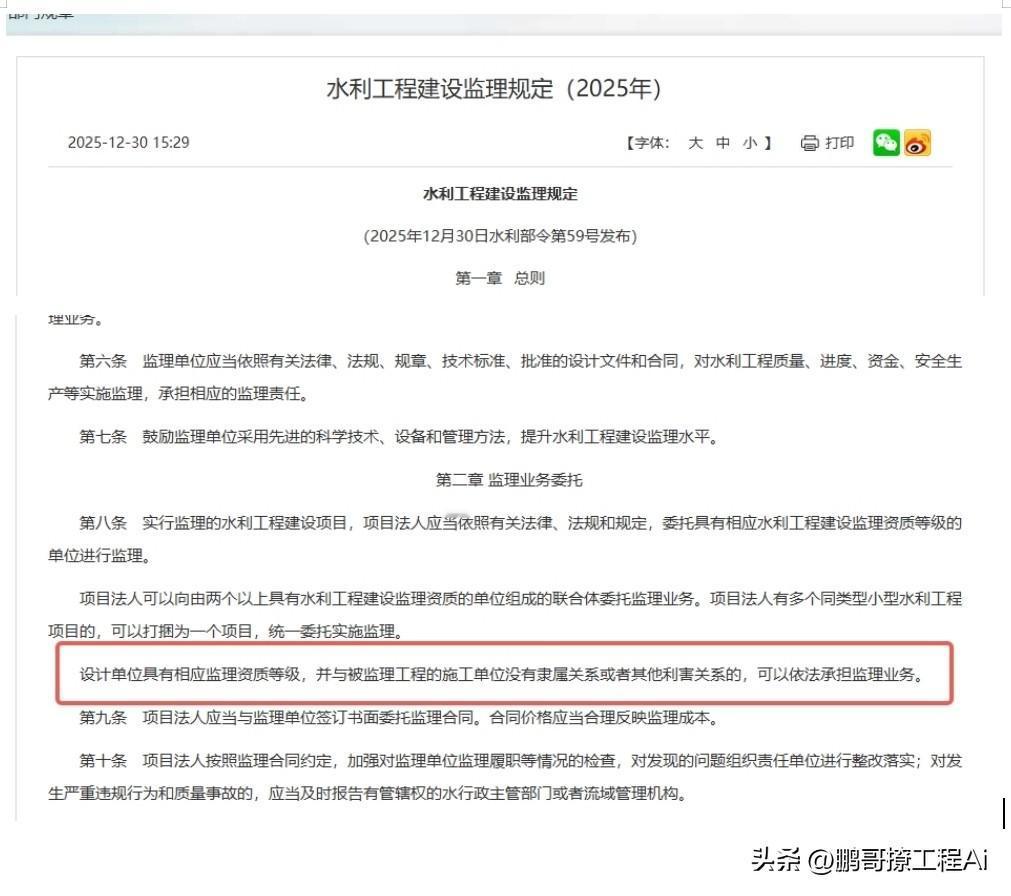Click the title 水利工程建设监理规定（2025年）
Screen dimensions: 1011x896
(x=504, y=89)
